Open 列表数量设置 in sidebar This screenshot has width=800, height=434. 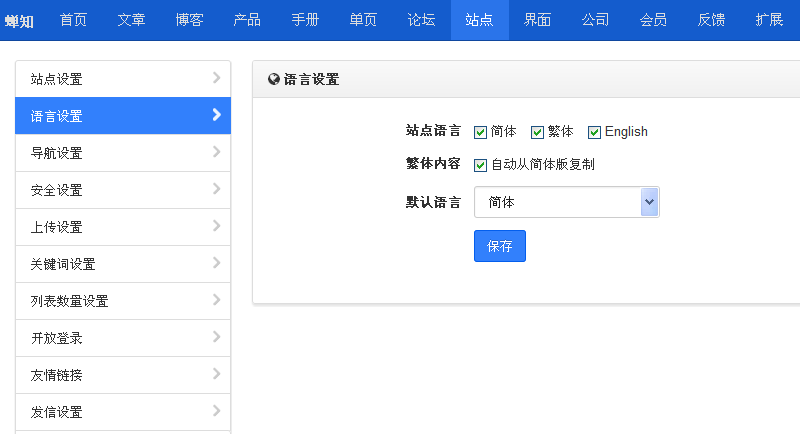point(123,301)
